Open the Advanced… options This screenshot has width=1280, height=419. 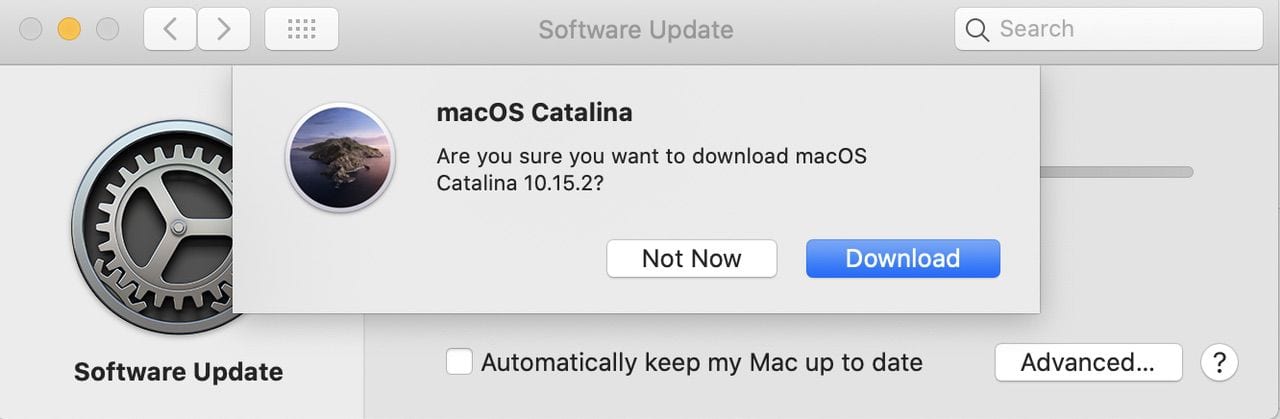click(1088, 362)
